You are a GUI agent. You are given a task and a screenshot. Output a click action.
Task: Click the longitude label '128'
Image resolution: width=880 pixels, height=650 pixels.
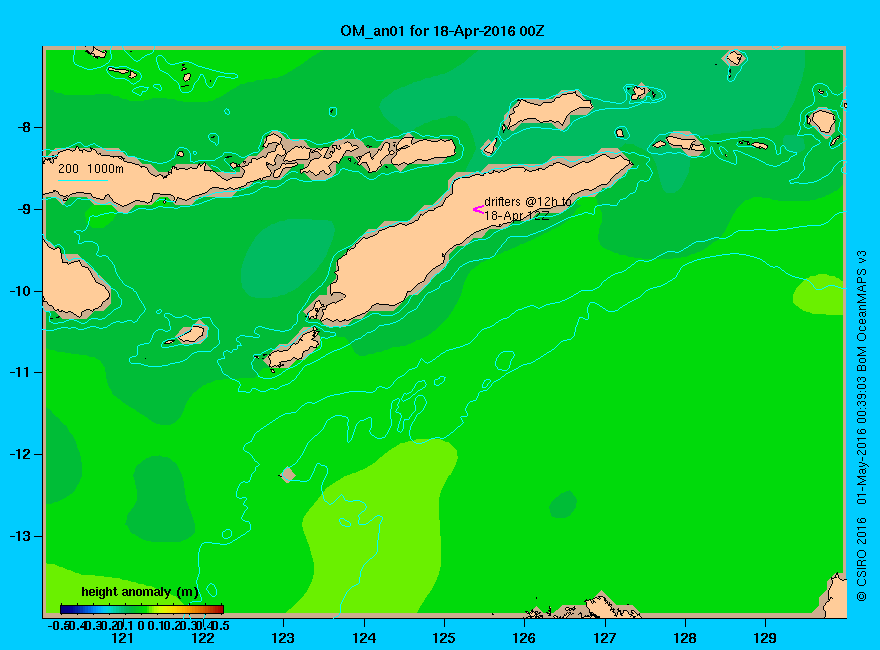point(685,638)
